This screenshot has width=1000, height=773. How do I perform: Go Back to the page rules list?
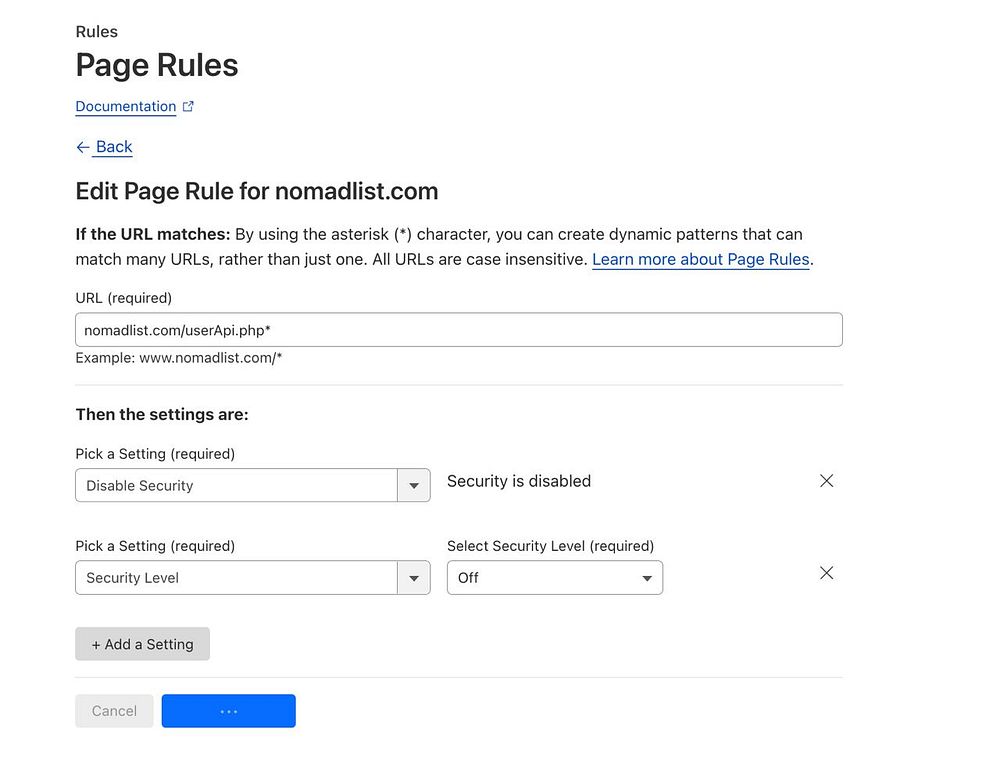pyautogui.click(x=114, y=147)
